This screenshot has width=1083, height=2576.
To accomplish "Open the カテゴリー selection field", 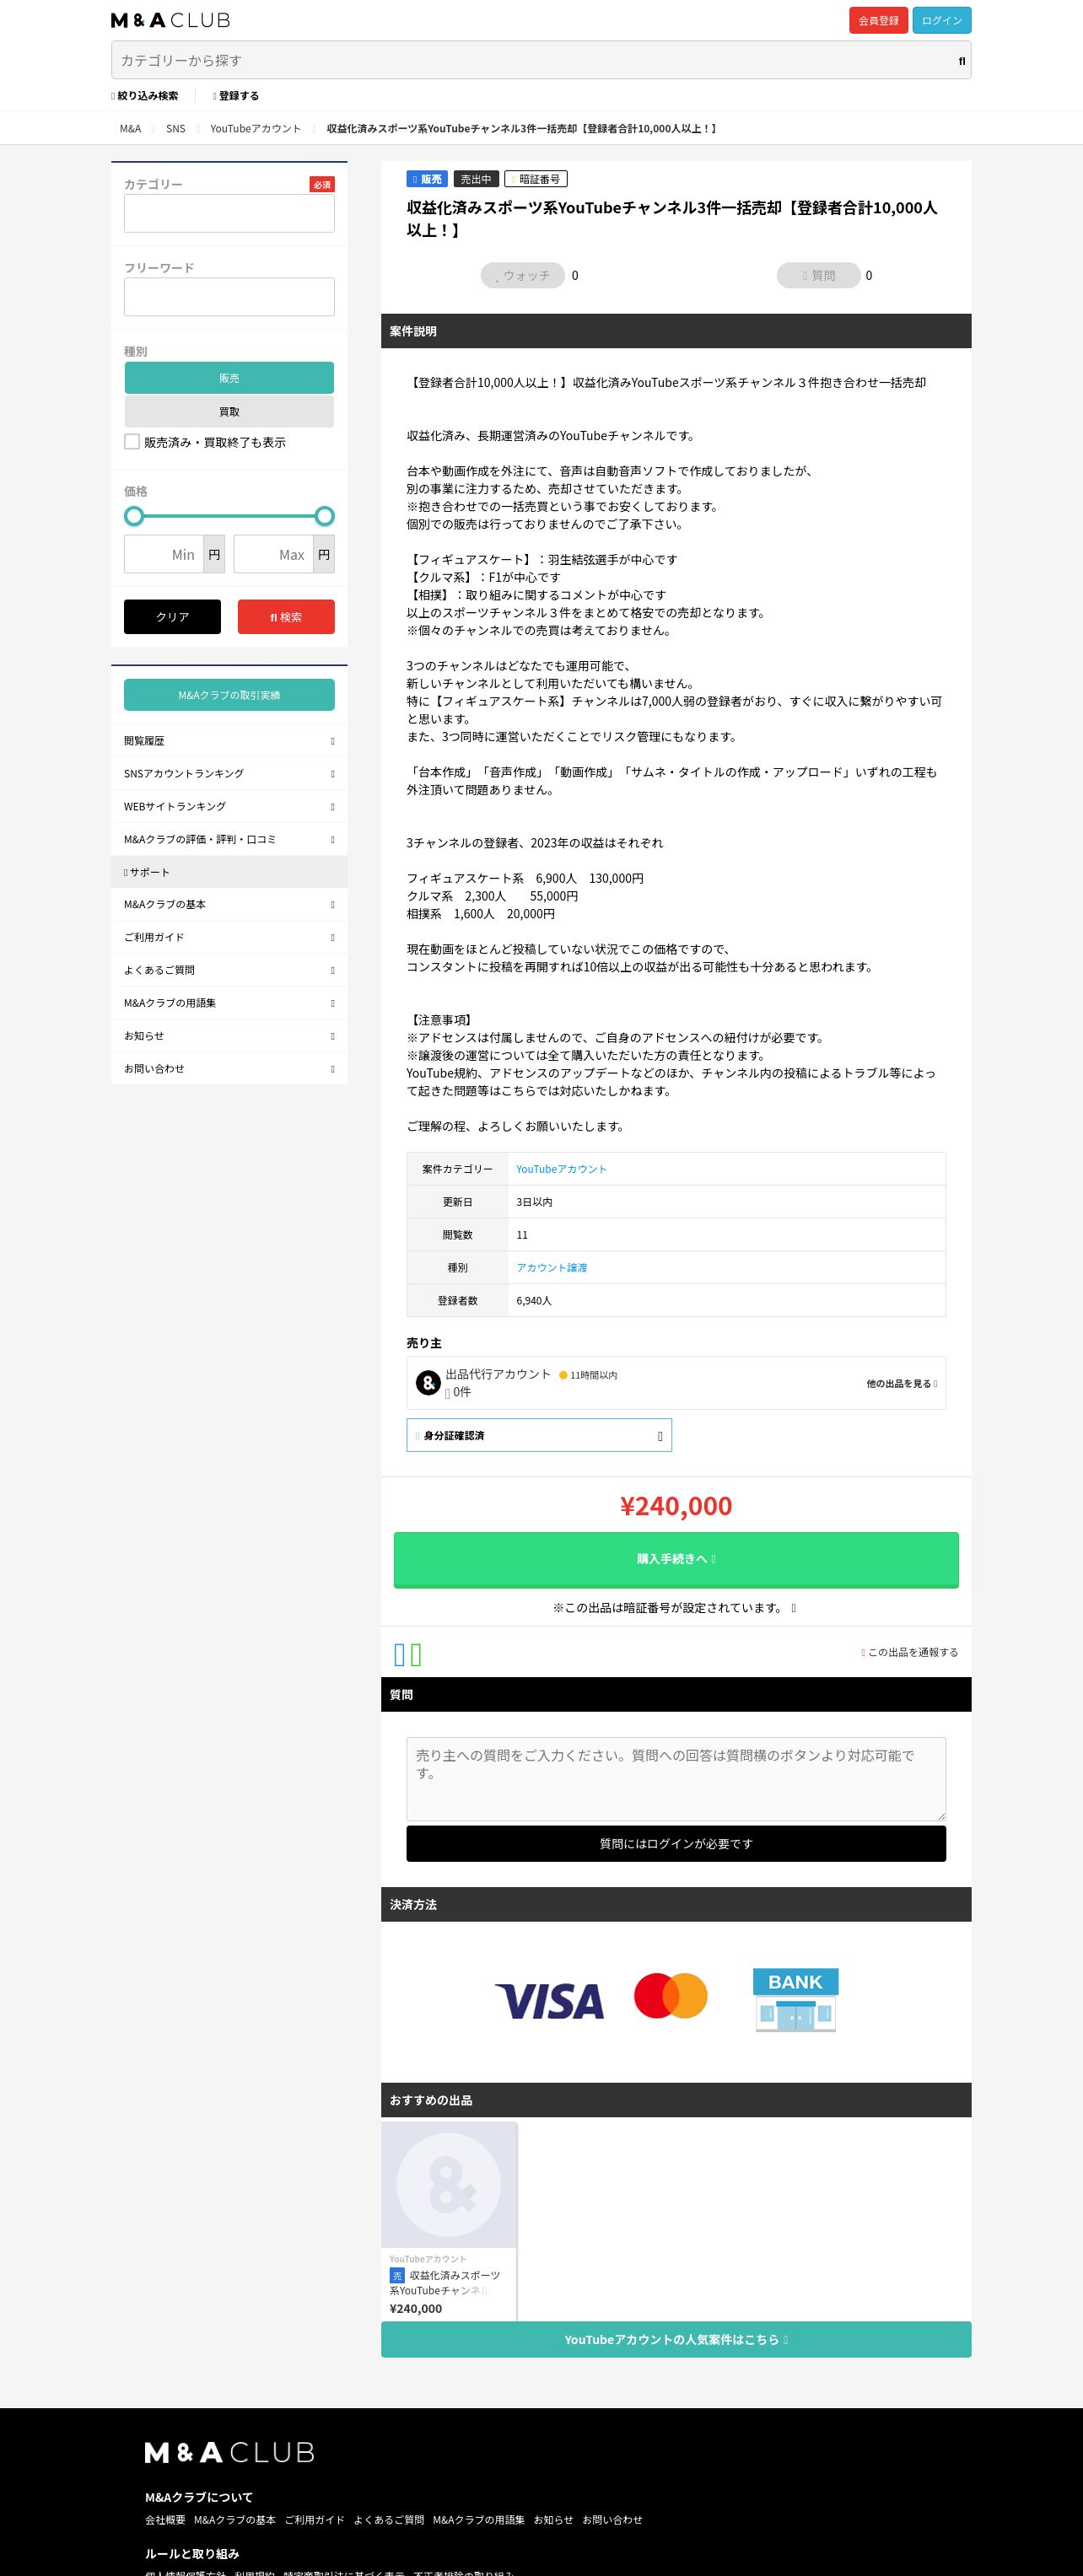I will point(229,213).
